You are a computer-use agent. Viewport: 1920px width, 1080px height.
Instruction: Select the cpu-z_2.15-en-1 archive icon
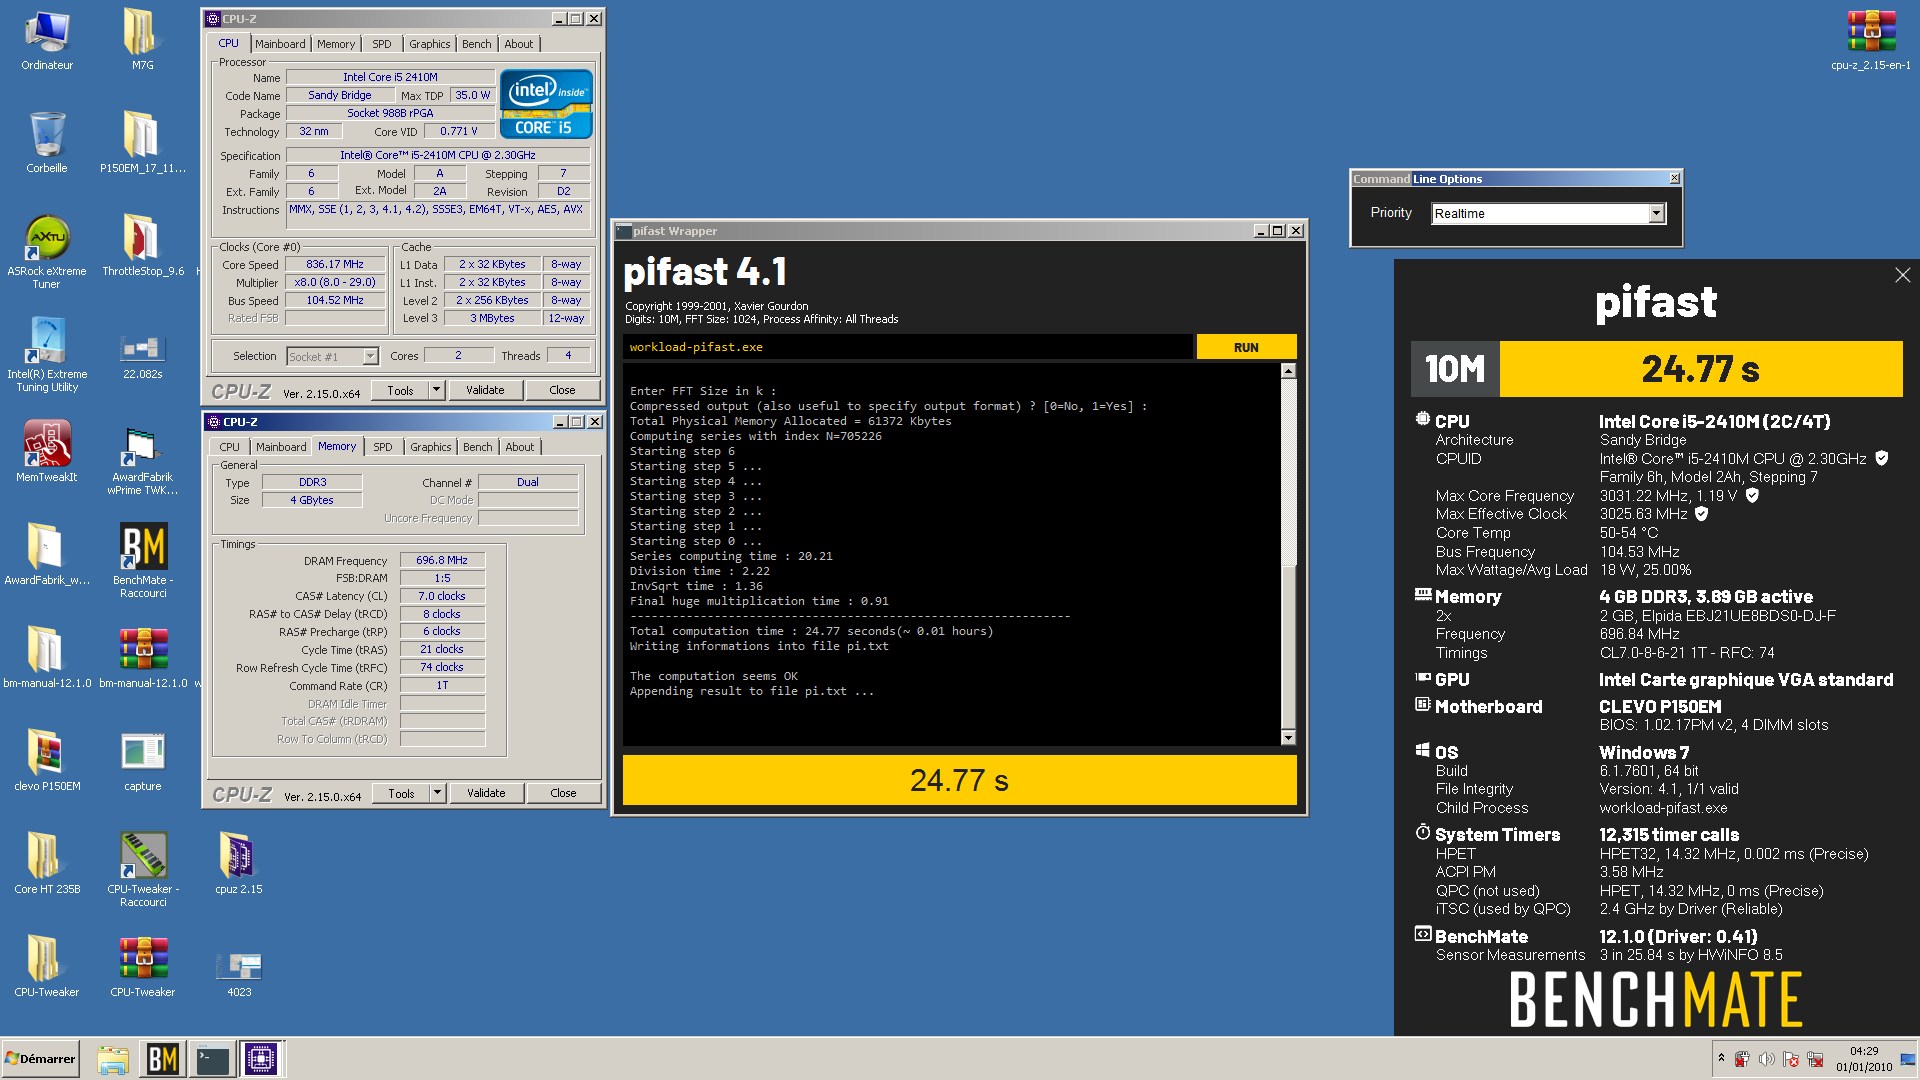point(1870,40)
